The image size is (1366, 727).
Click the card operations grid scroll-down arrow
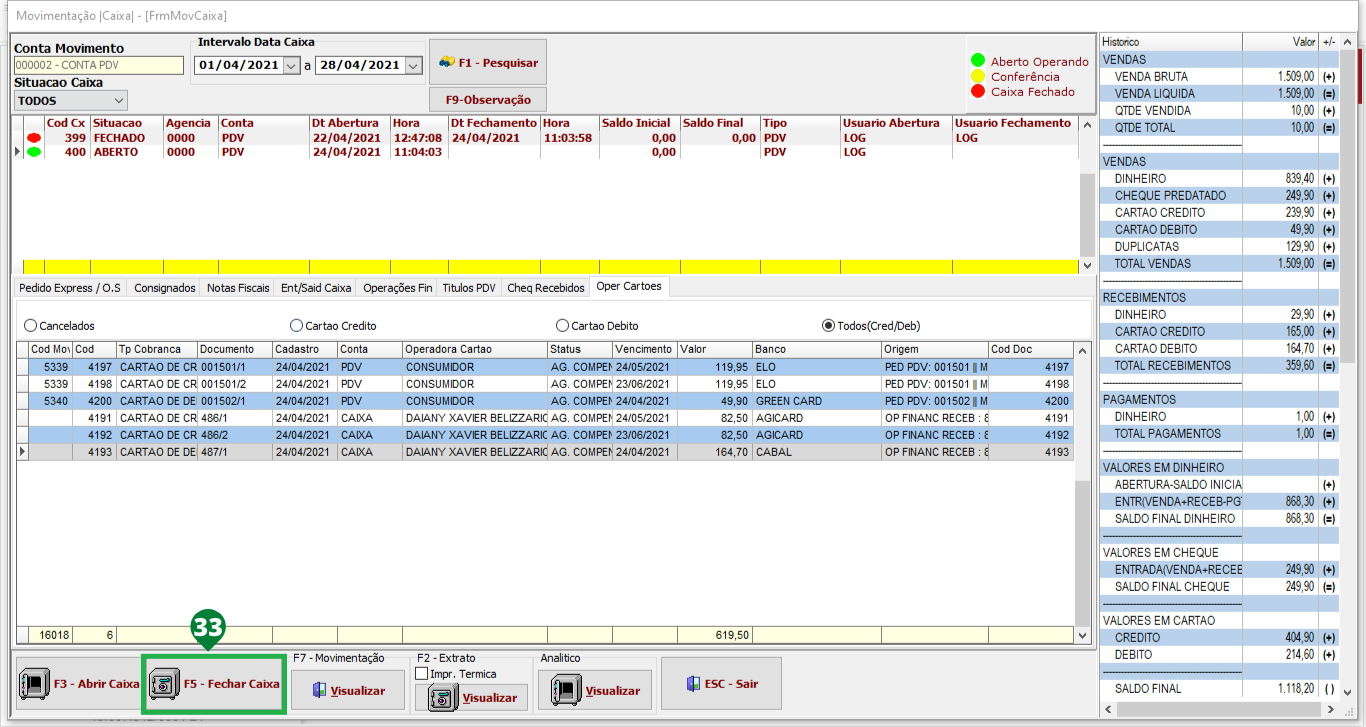[x=1081, y=634]
